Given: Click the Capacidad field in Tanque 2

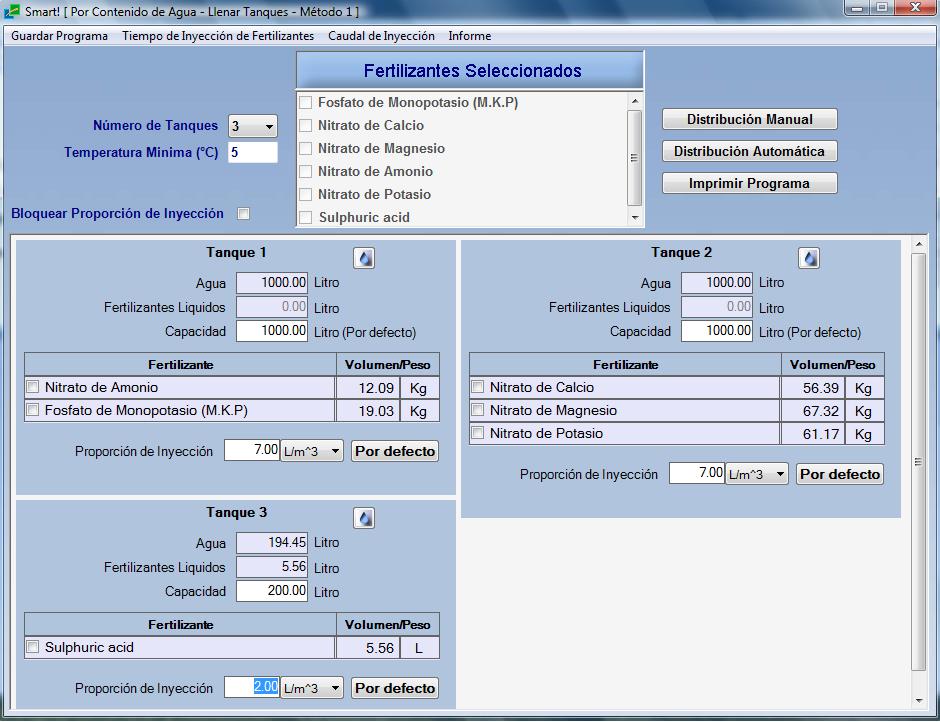Looking at the screenshot, I should (x=717, y=331).
